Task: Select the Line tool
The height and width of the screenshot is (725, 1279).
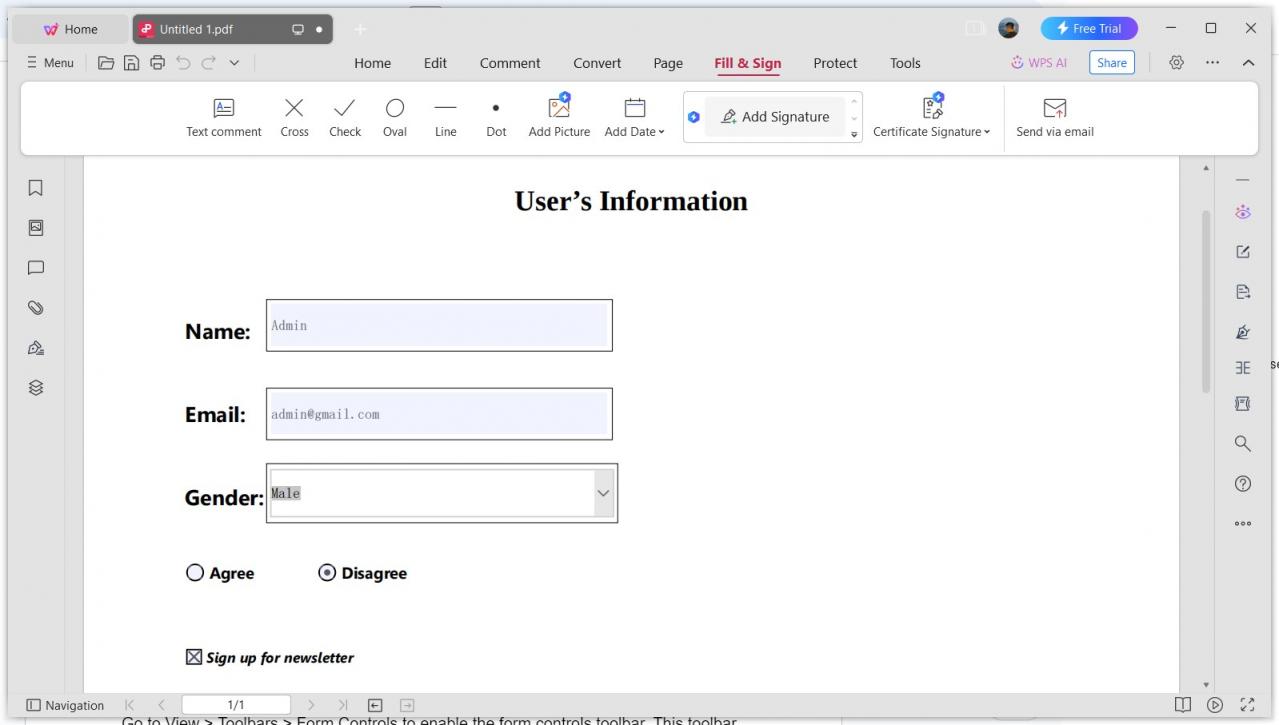Action: 444,117
